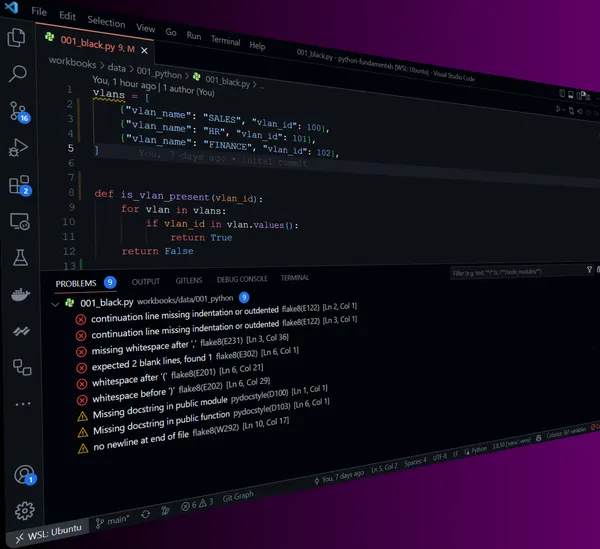Screen dimensions: 600x549
Task: Open the Search view icon
Action: click(18, 73)
